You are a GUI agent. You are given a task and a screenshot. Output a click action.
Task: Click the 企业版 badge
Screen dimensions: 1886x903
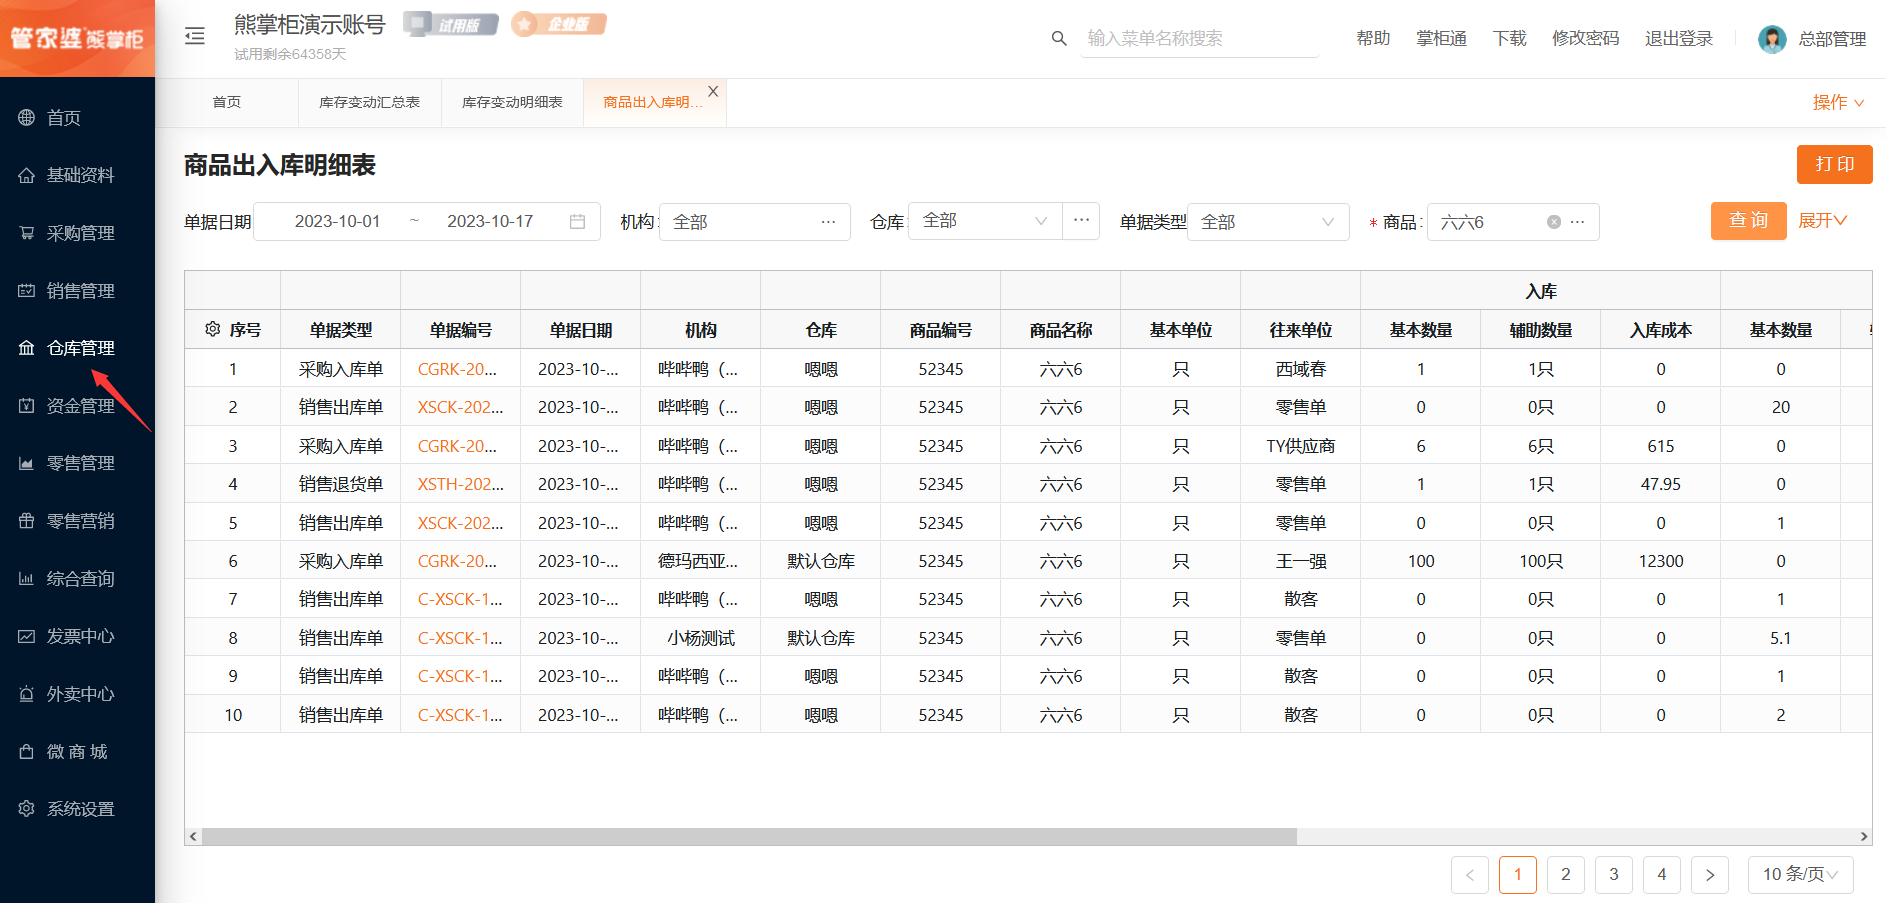point(559,24)
